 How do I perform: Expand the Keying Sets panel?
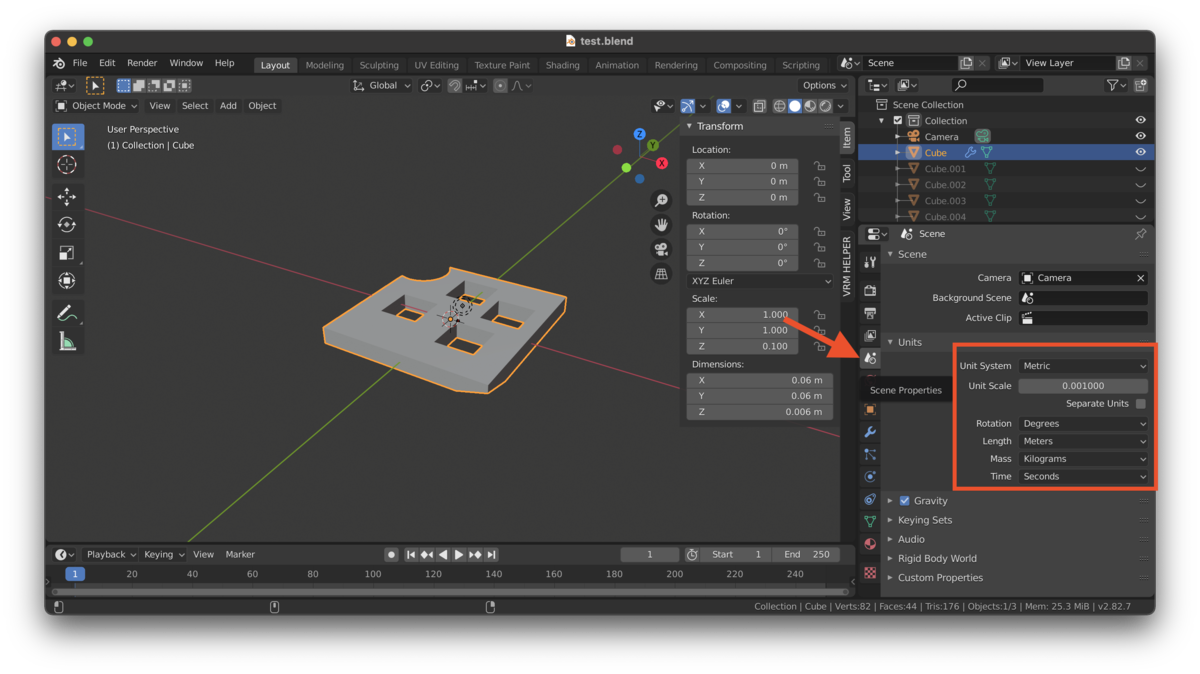(x=925, y=520)
